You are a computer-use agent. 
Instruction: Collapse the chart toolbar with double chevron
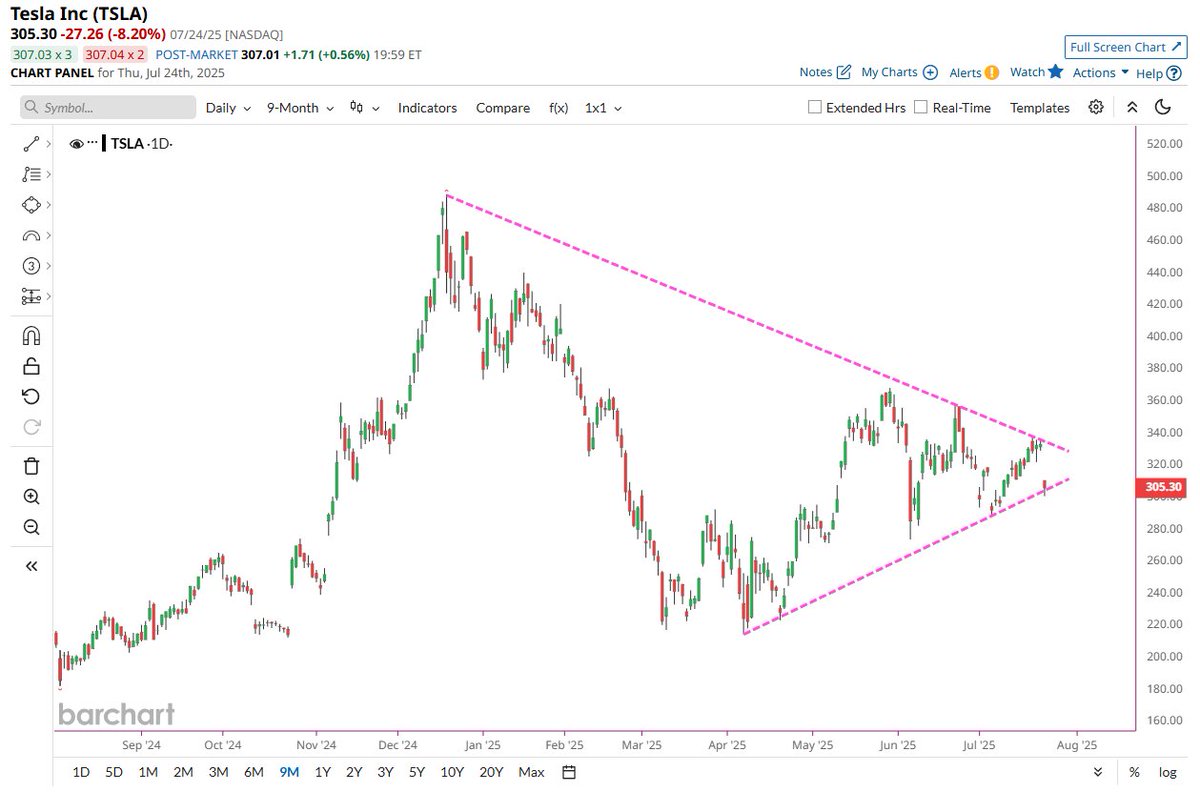[x=1131, y=107]
